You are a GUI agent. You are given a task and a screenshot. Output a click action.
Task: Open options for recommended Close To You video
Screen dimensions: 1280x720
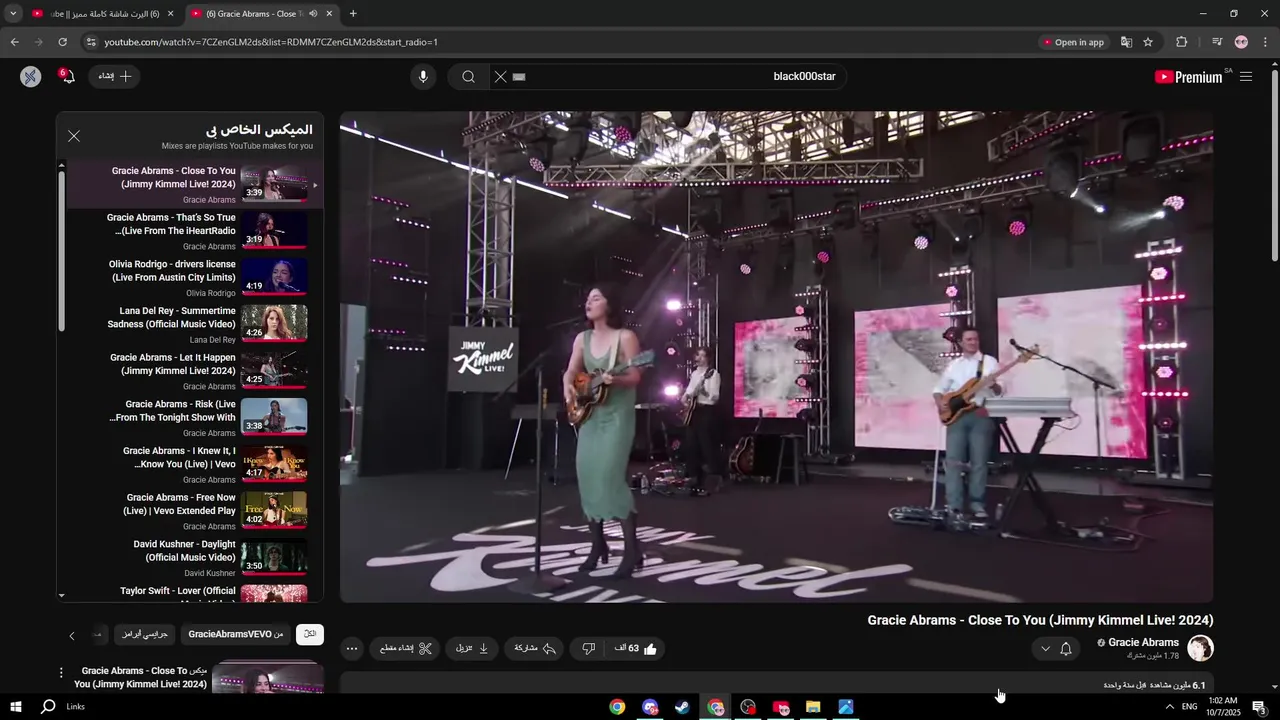61,673
